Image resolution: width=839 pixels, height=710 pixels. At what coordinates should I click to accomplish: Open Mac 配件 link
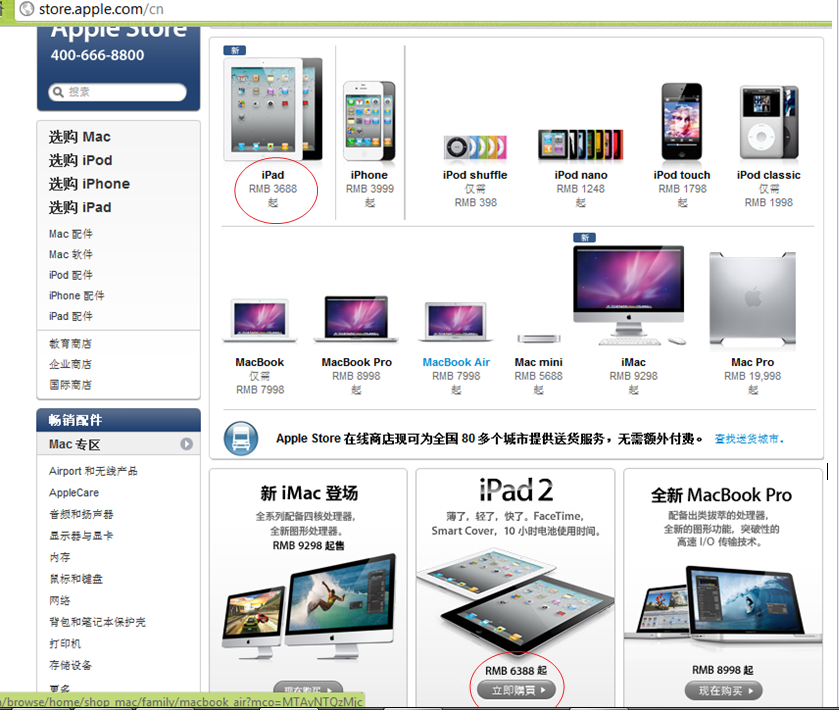[71, 234]
